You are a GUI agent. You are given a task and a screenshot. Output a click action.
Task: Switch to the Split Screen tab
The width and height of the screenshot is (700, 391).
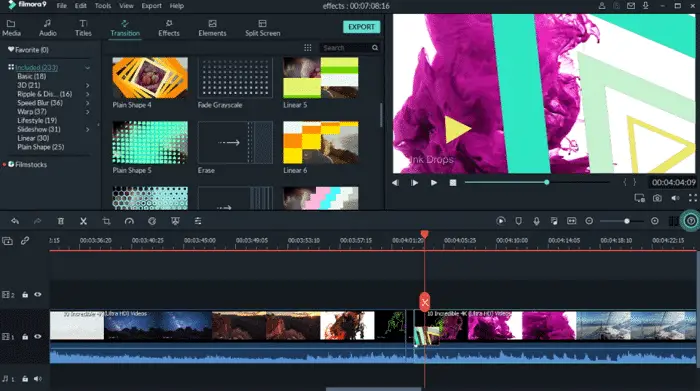coord(262,28)
